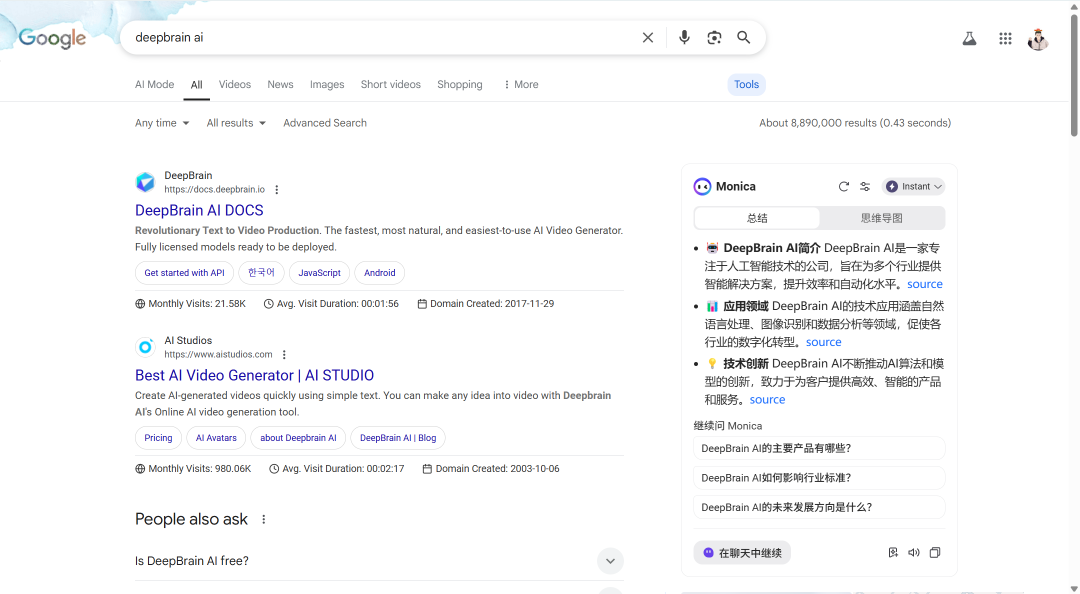Toggle the Tools button
This screenshot has height=594, width=1080.
tap(747, 84)
